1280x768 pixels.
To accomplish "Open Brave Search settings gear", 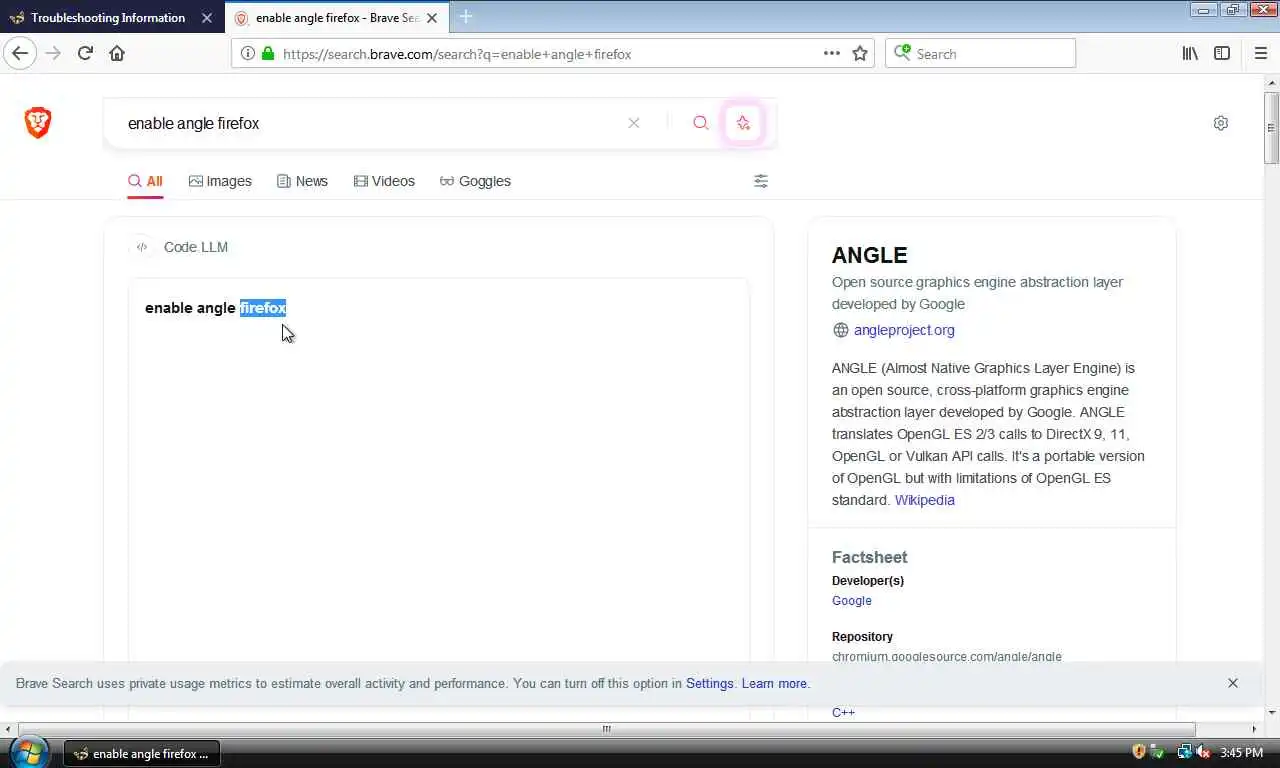I will 1221,123.
